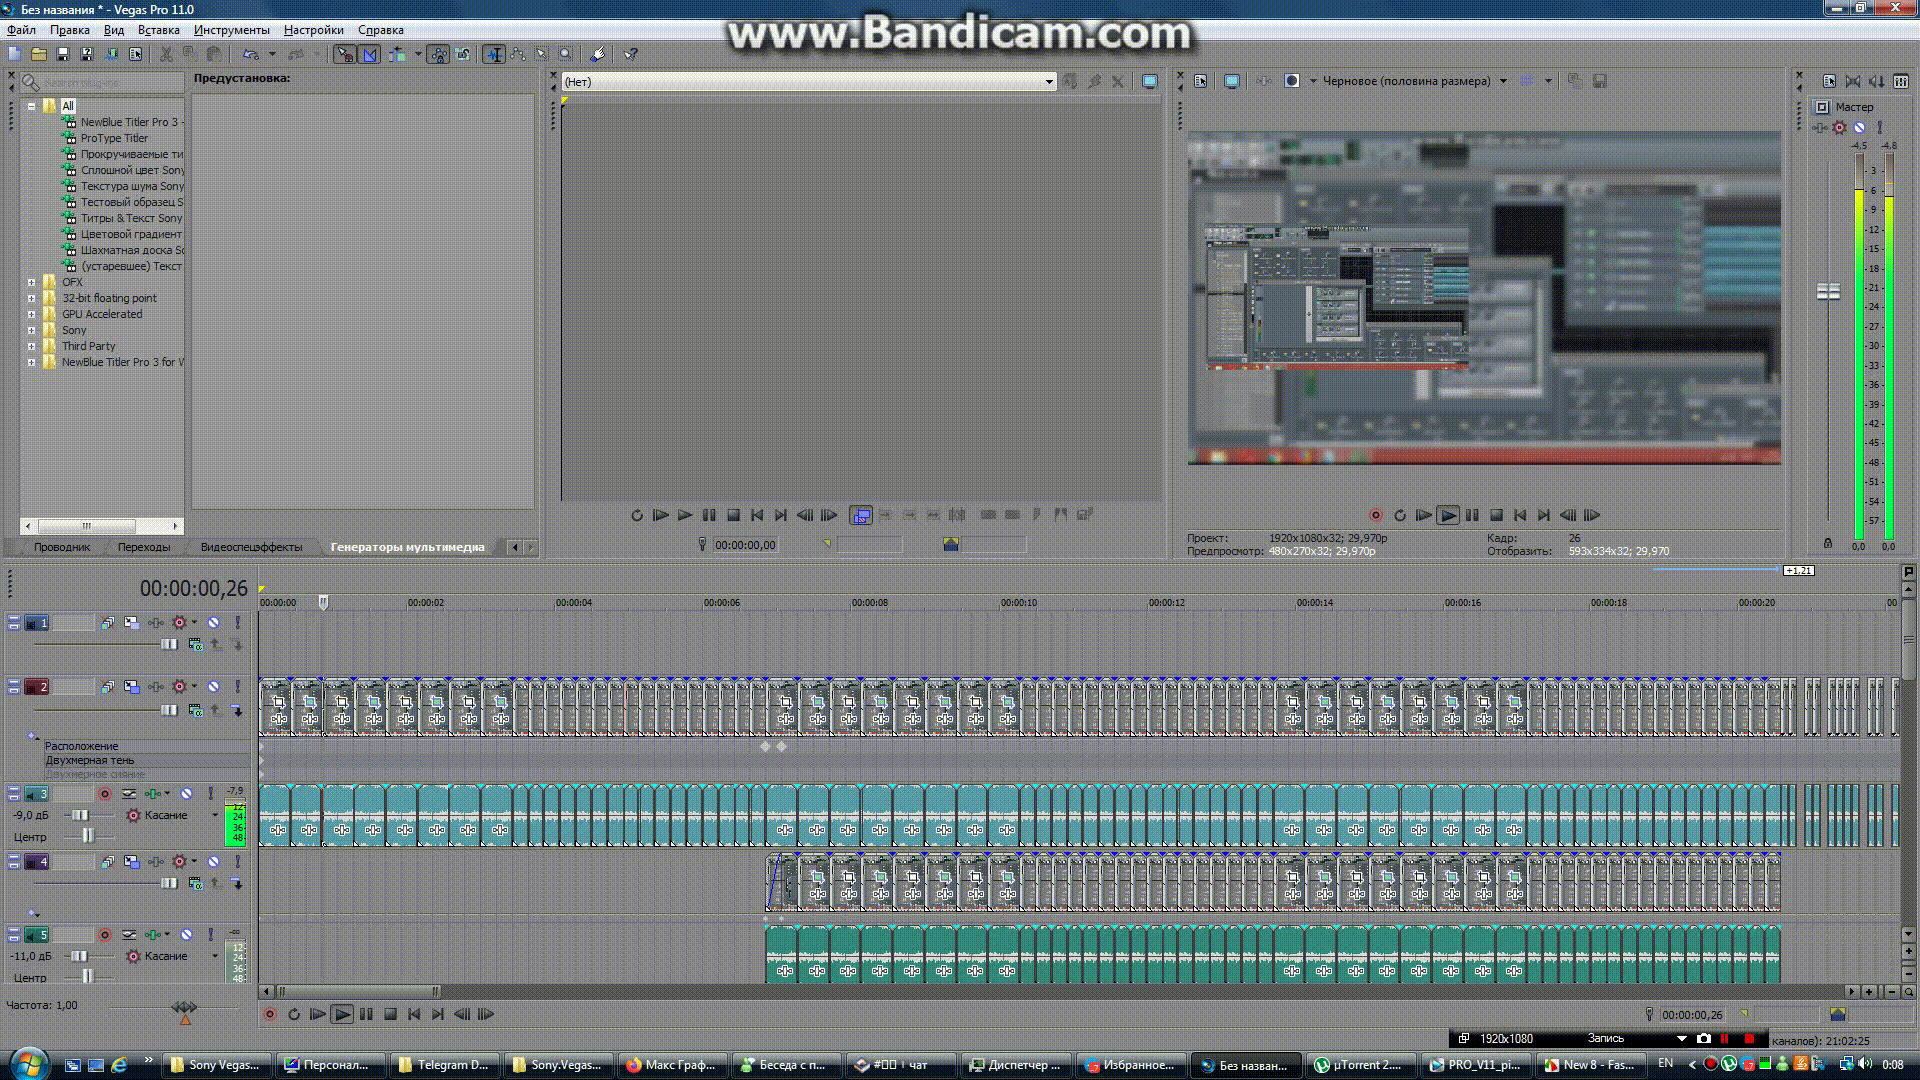Open Track FX for track 1
The width and height of the screenshot is (1920, 1080).
point(179,622)
